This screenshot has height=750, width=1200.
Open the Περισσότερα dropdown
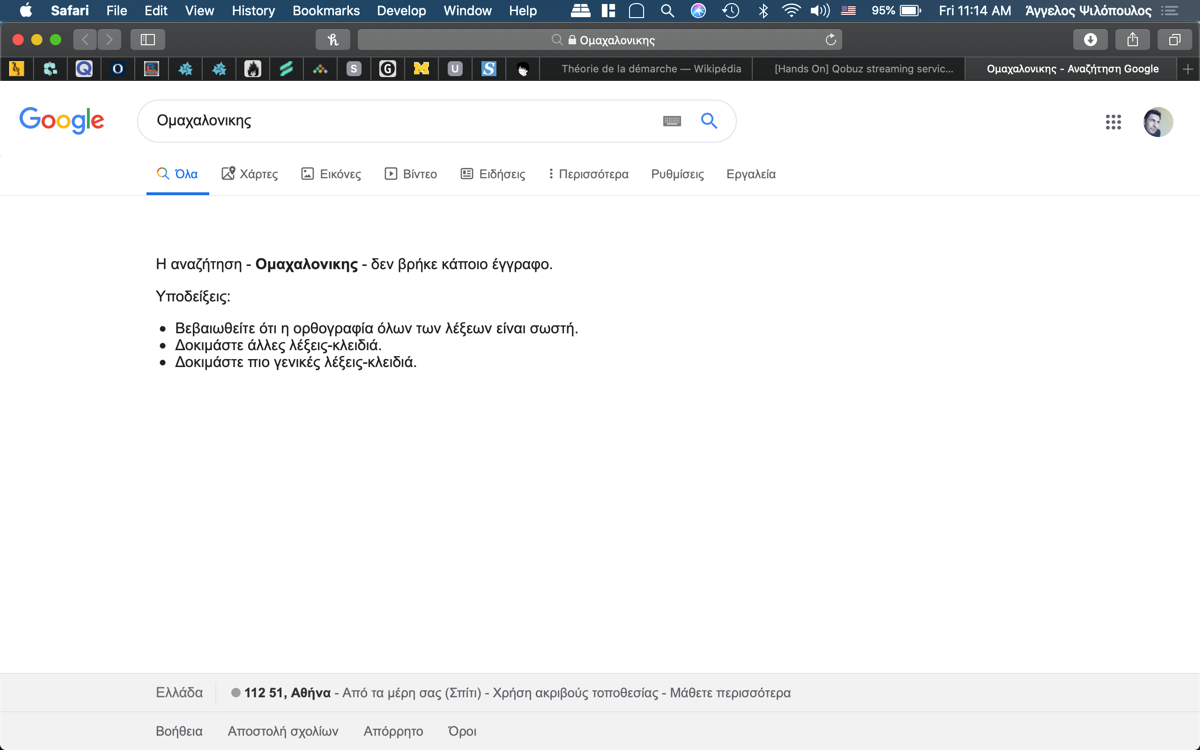point(589,173)
